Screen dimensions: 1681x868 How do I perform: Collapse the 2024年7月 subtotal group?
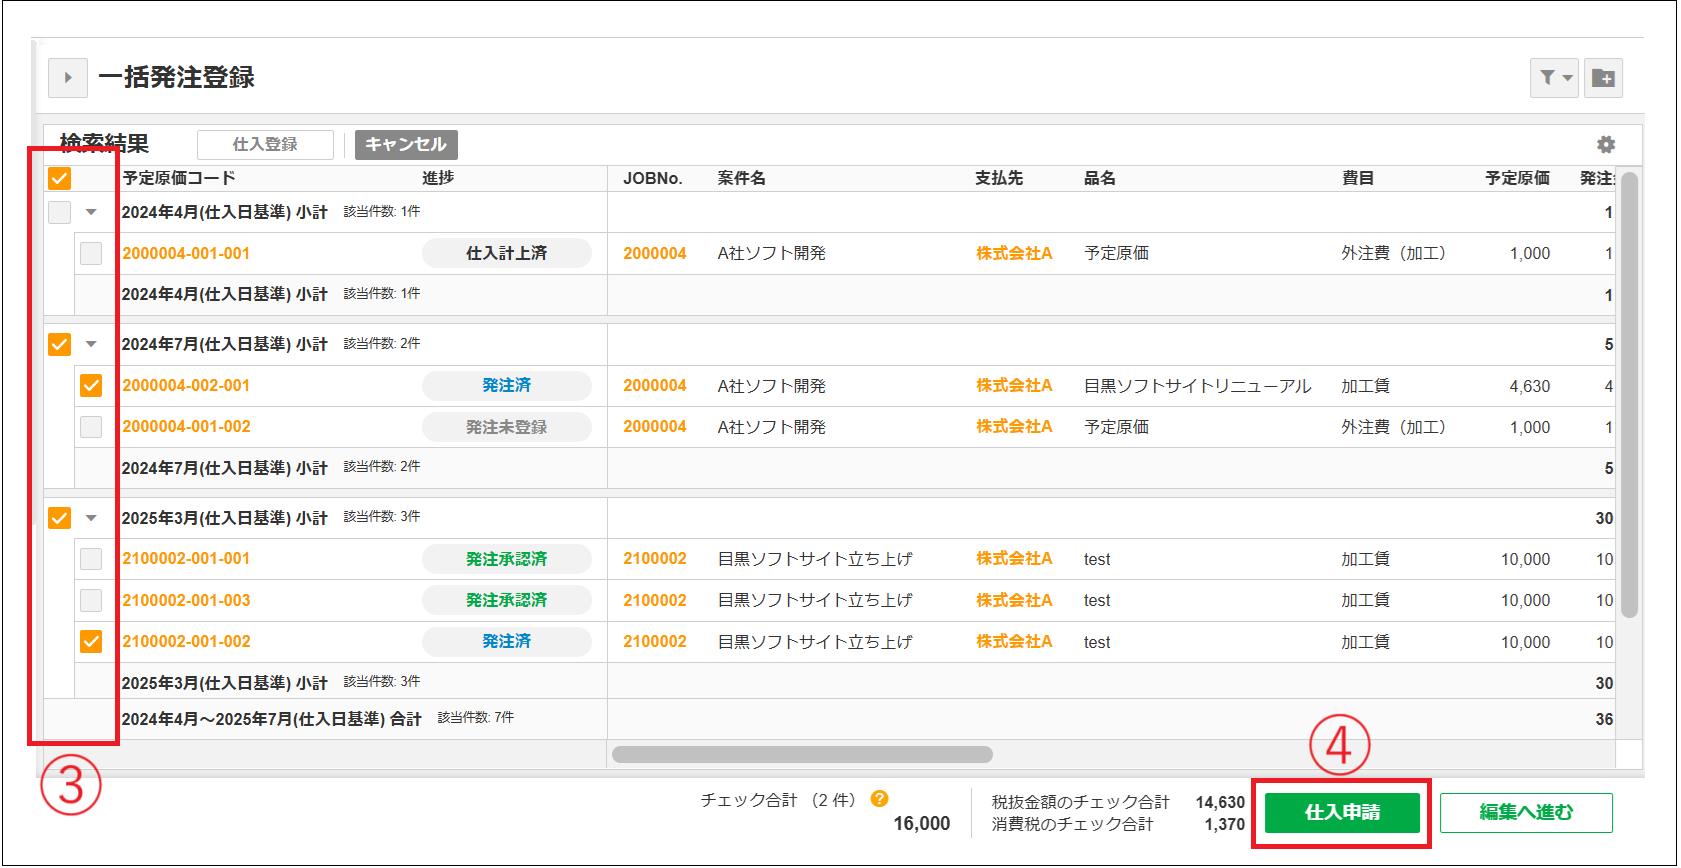point(91,344)
